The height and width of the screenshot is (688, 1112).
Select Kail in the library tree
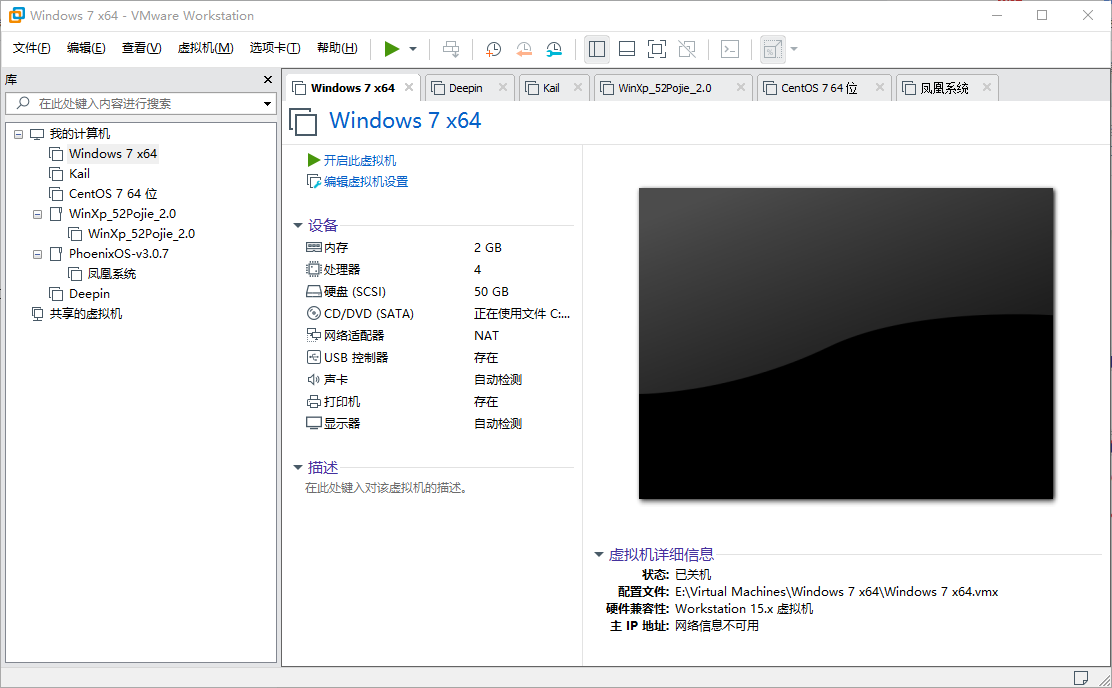pos(79,174)
